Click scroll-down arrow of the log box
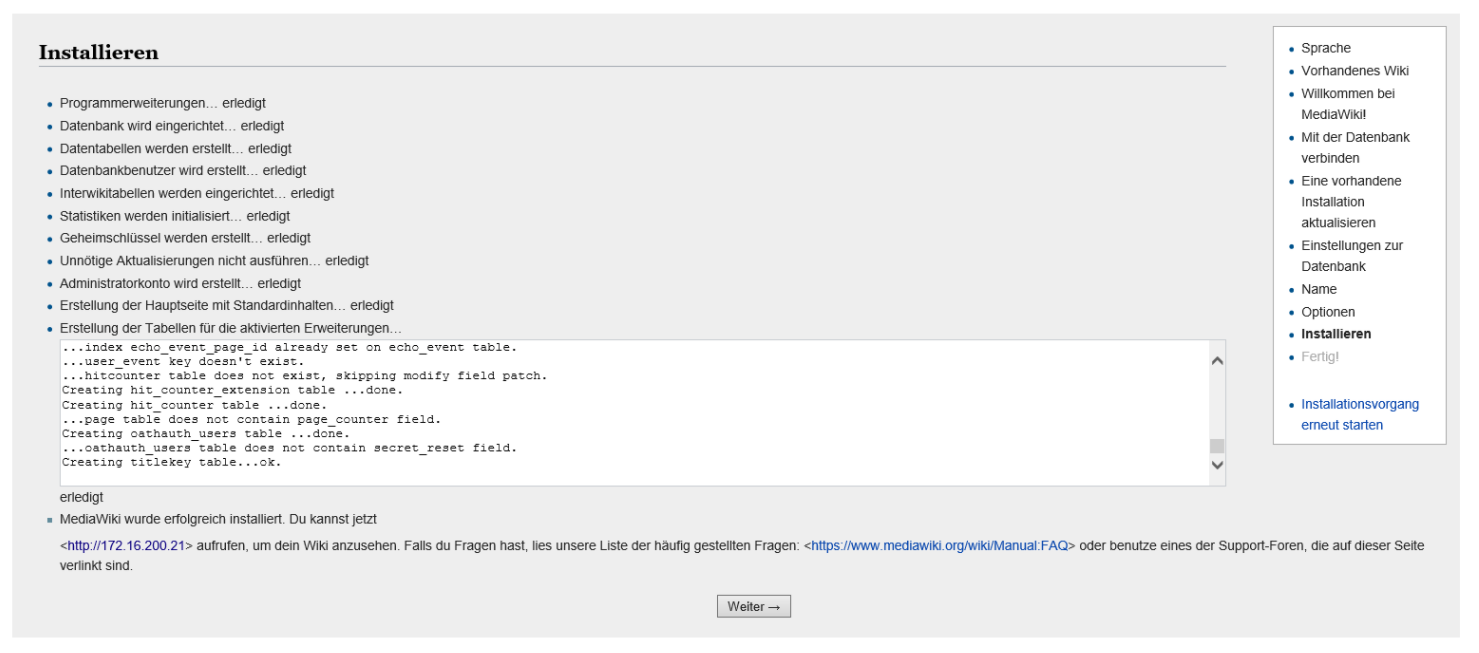 pyautogui.click(x=1217, y=465)
